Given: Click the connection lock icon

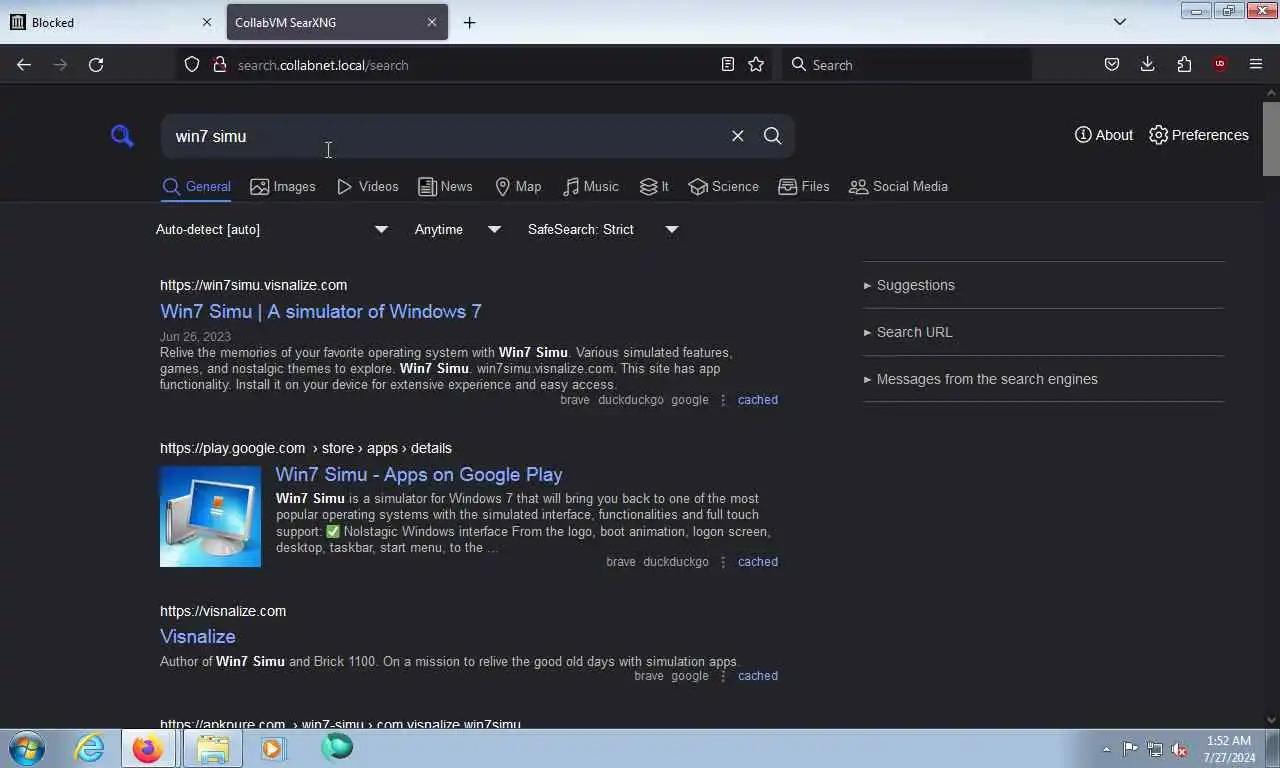Looking at the screenshot, I should pos(220,65).
